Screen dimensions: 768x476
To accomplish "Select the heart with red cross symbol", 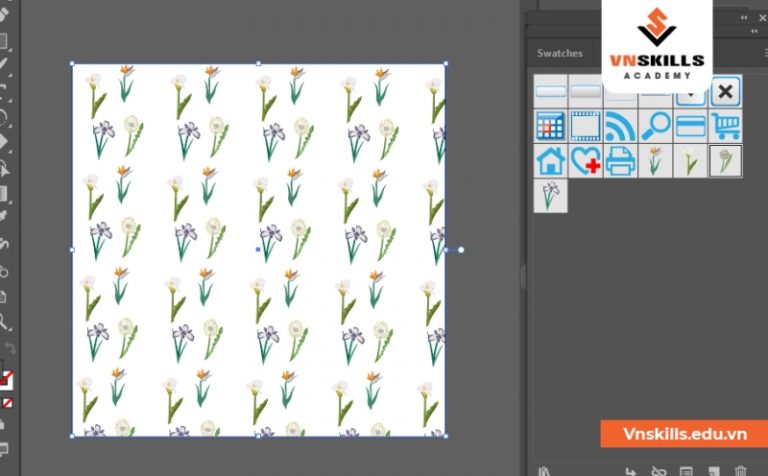I will coord(585,161).
